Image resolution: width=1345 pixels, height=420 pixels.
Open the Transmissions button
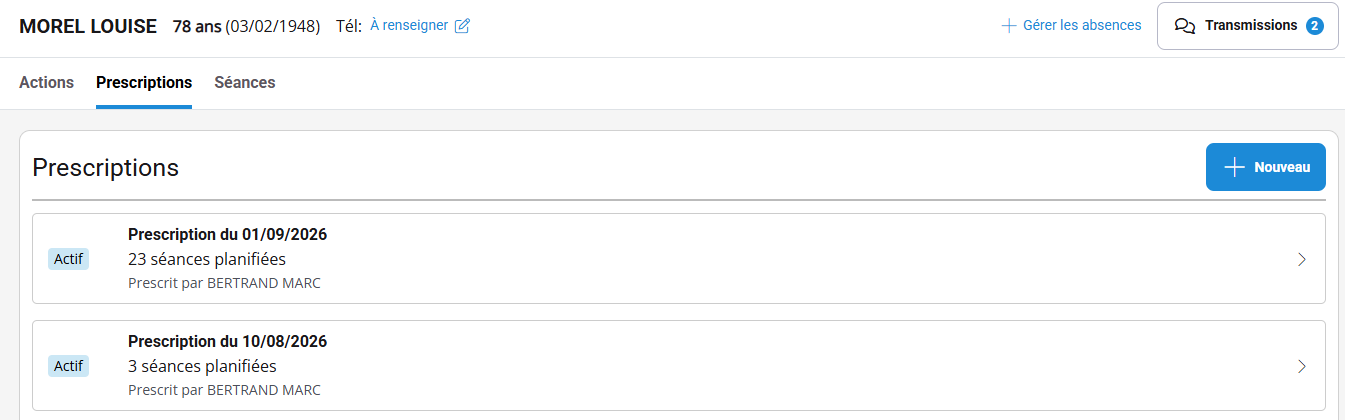[1247, 26]
